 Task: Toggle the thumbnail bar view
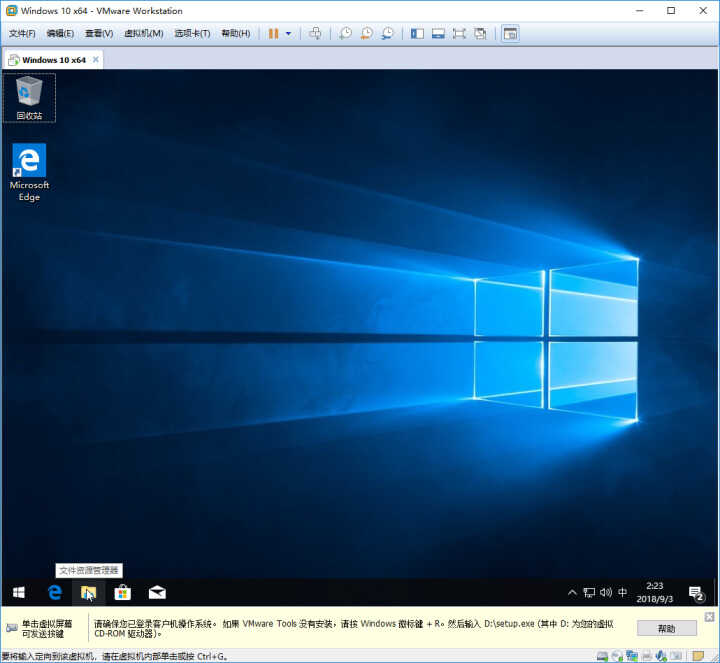[438, 34]
